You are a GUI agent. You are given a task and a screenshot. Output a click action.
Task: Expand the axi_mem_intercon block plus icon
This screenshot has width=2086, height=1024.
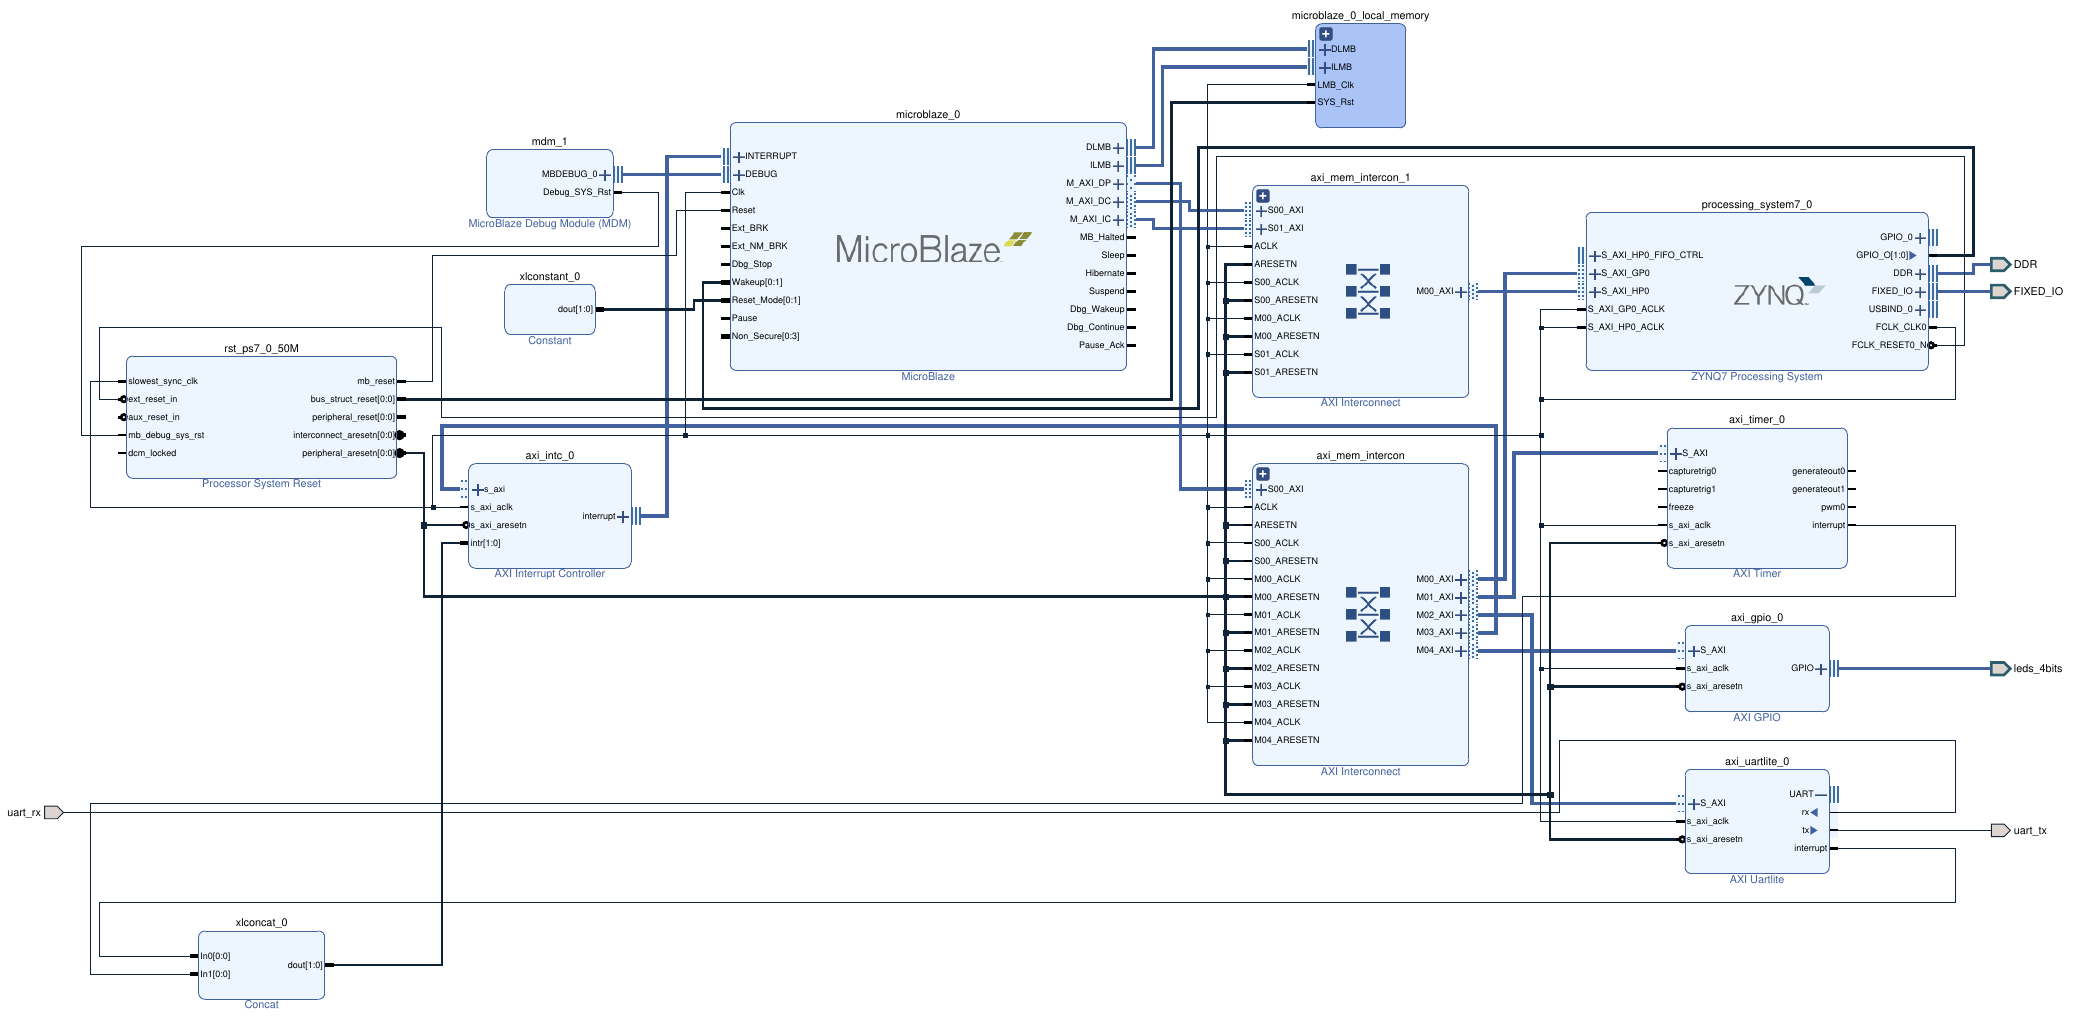(x=1263, y=474)
